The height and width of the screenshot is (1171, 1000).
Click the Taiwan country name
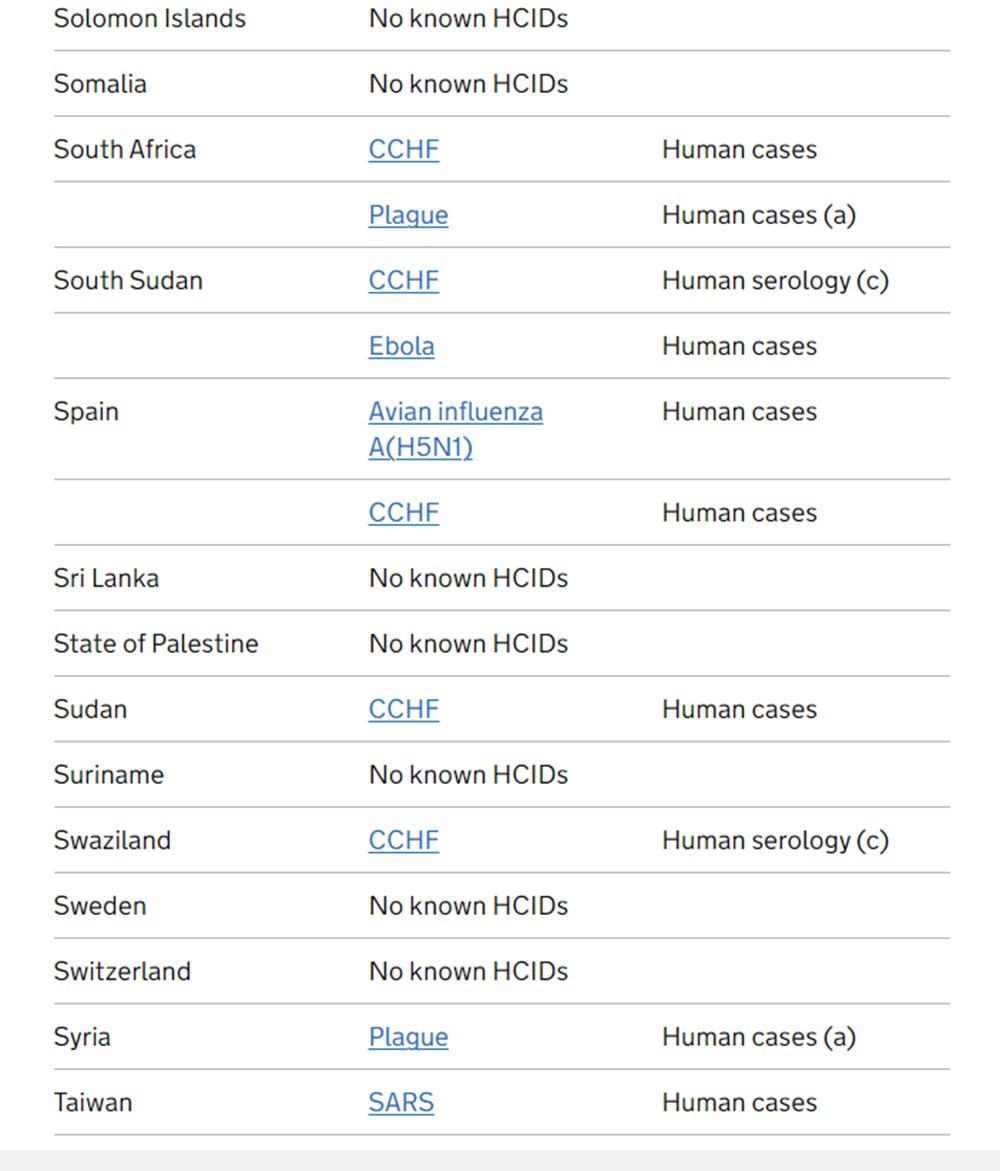(x=92, y=1103)
